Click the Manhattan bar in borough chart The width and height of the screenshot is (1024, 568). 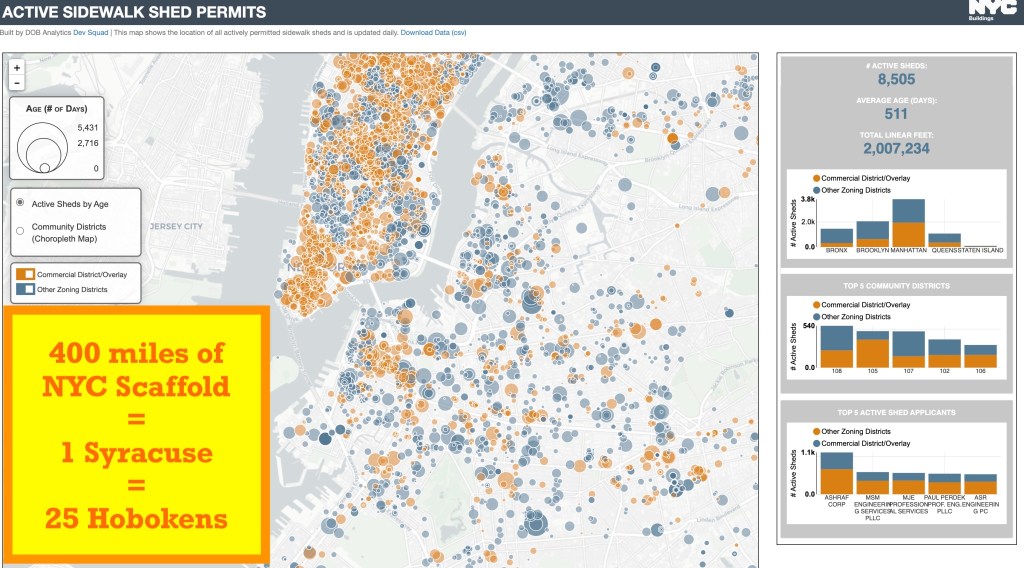[908, 223]
